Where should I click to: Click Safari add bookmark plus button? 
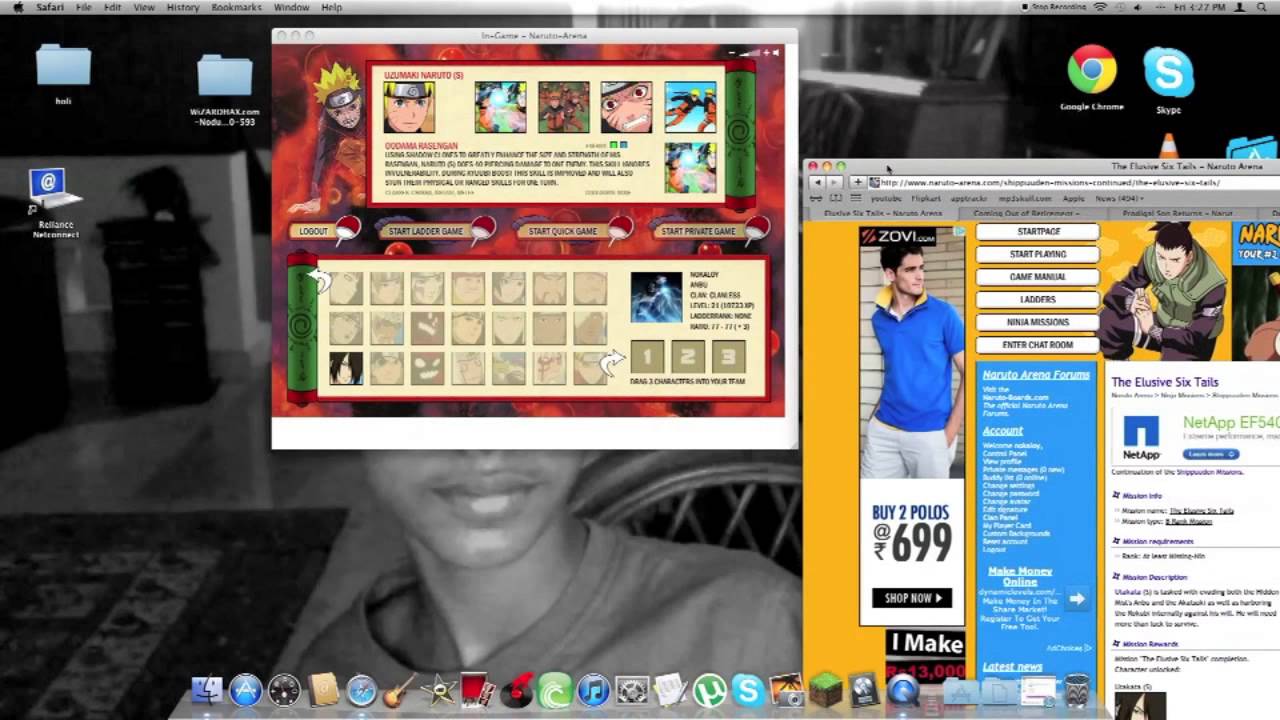[857, 182]
